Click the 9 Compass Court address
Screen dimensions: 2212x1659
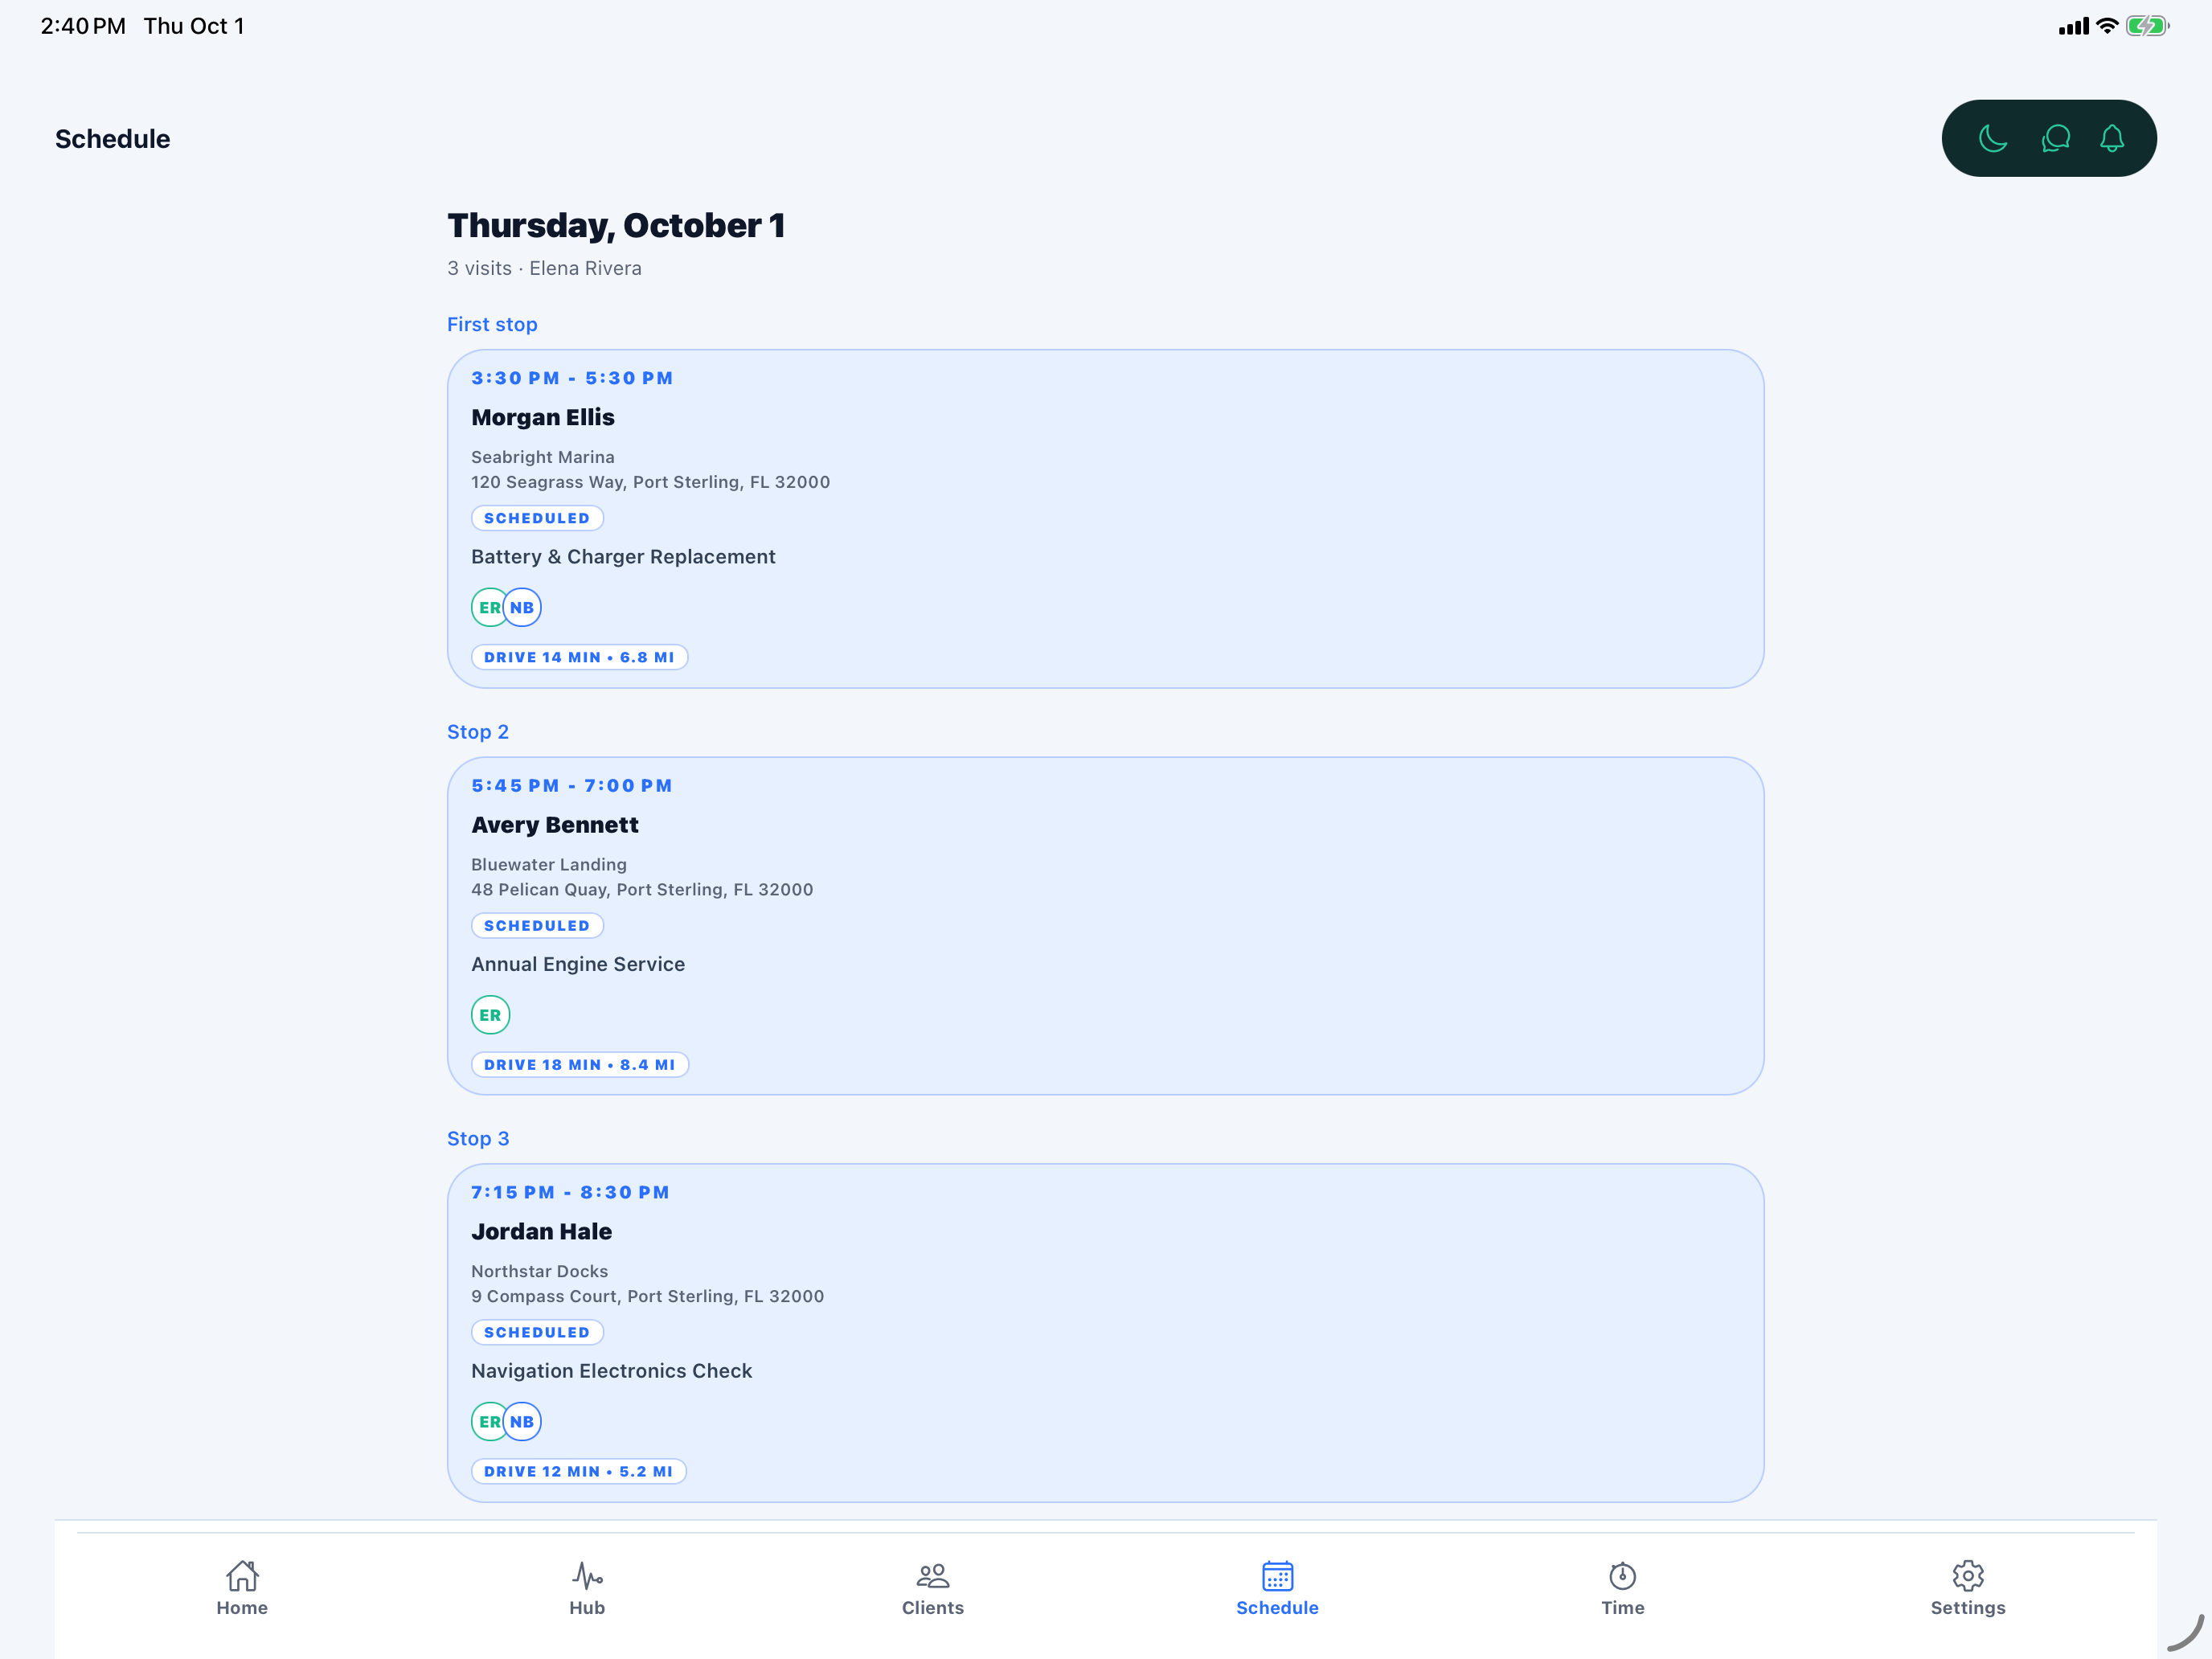(x=647, y=1296)
